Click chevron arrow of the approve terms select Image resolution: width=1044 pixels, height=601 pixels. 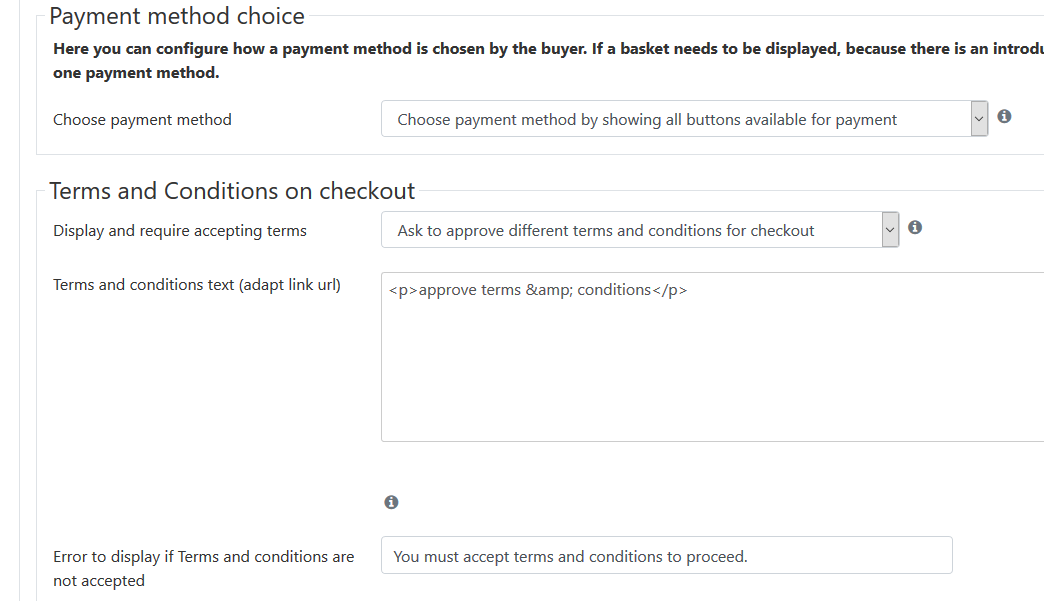point(890,230)
